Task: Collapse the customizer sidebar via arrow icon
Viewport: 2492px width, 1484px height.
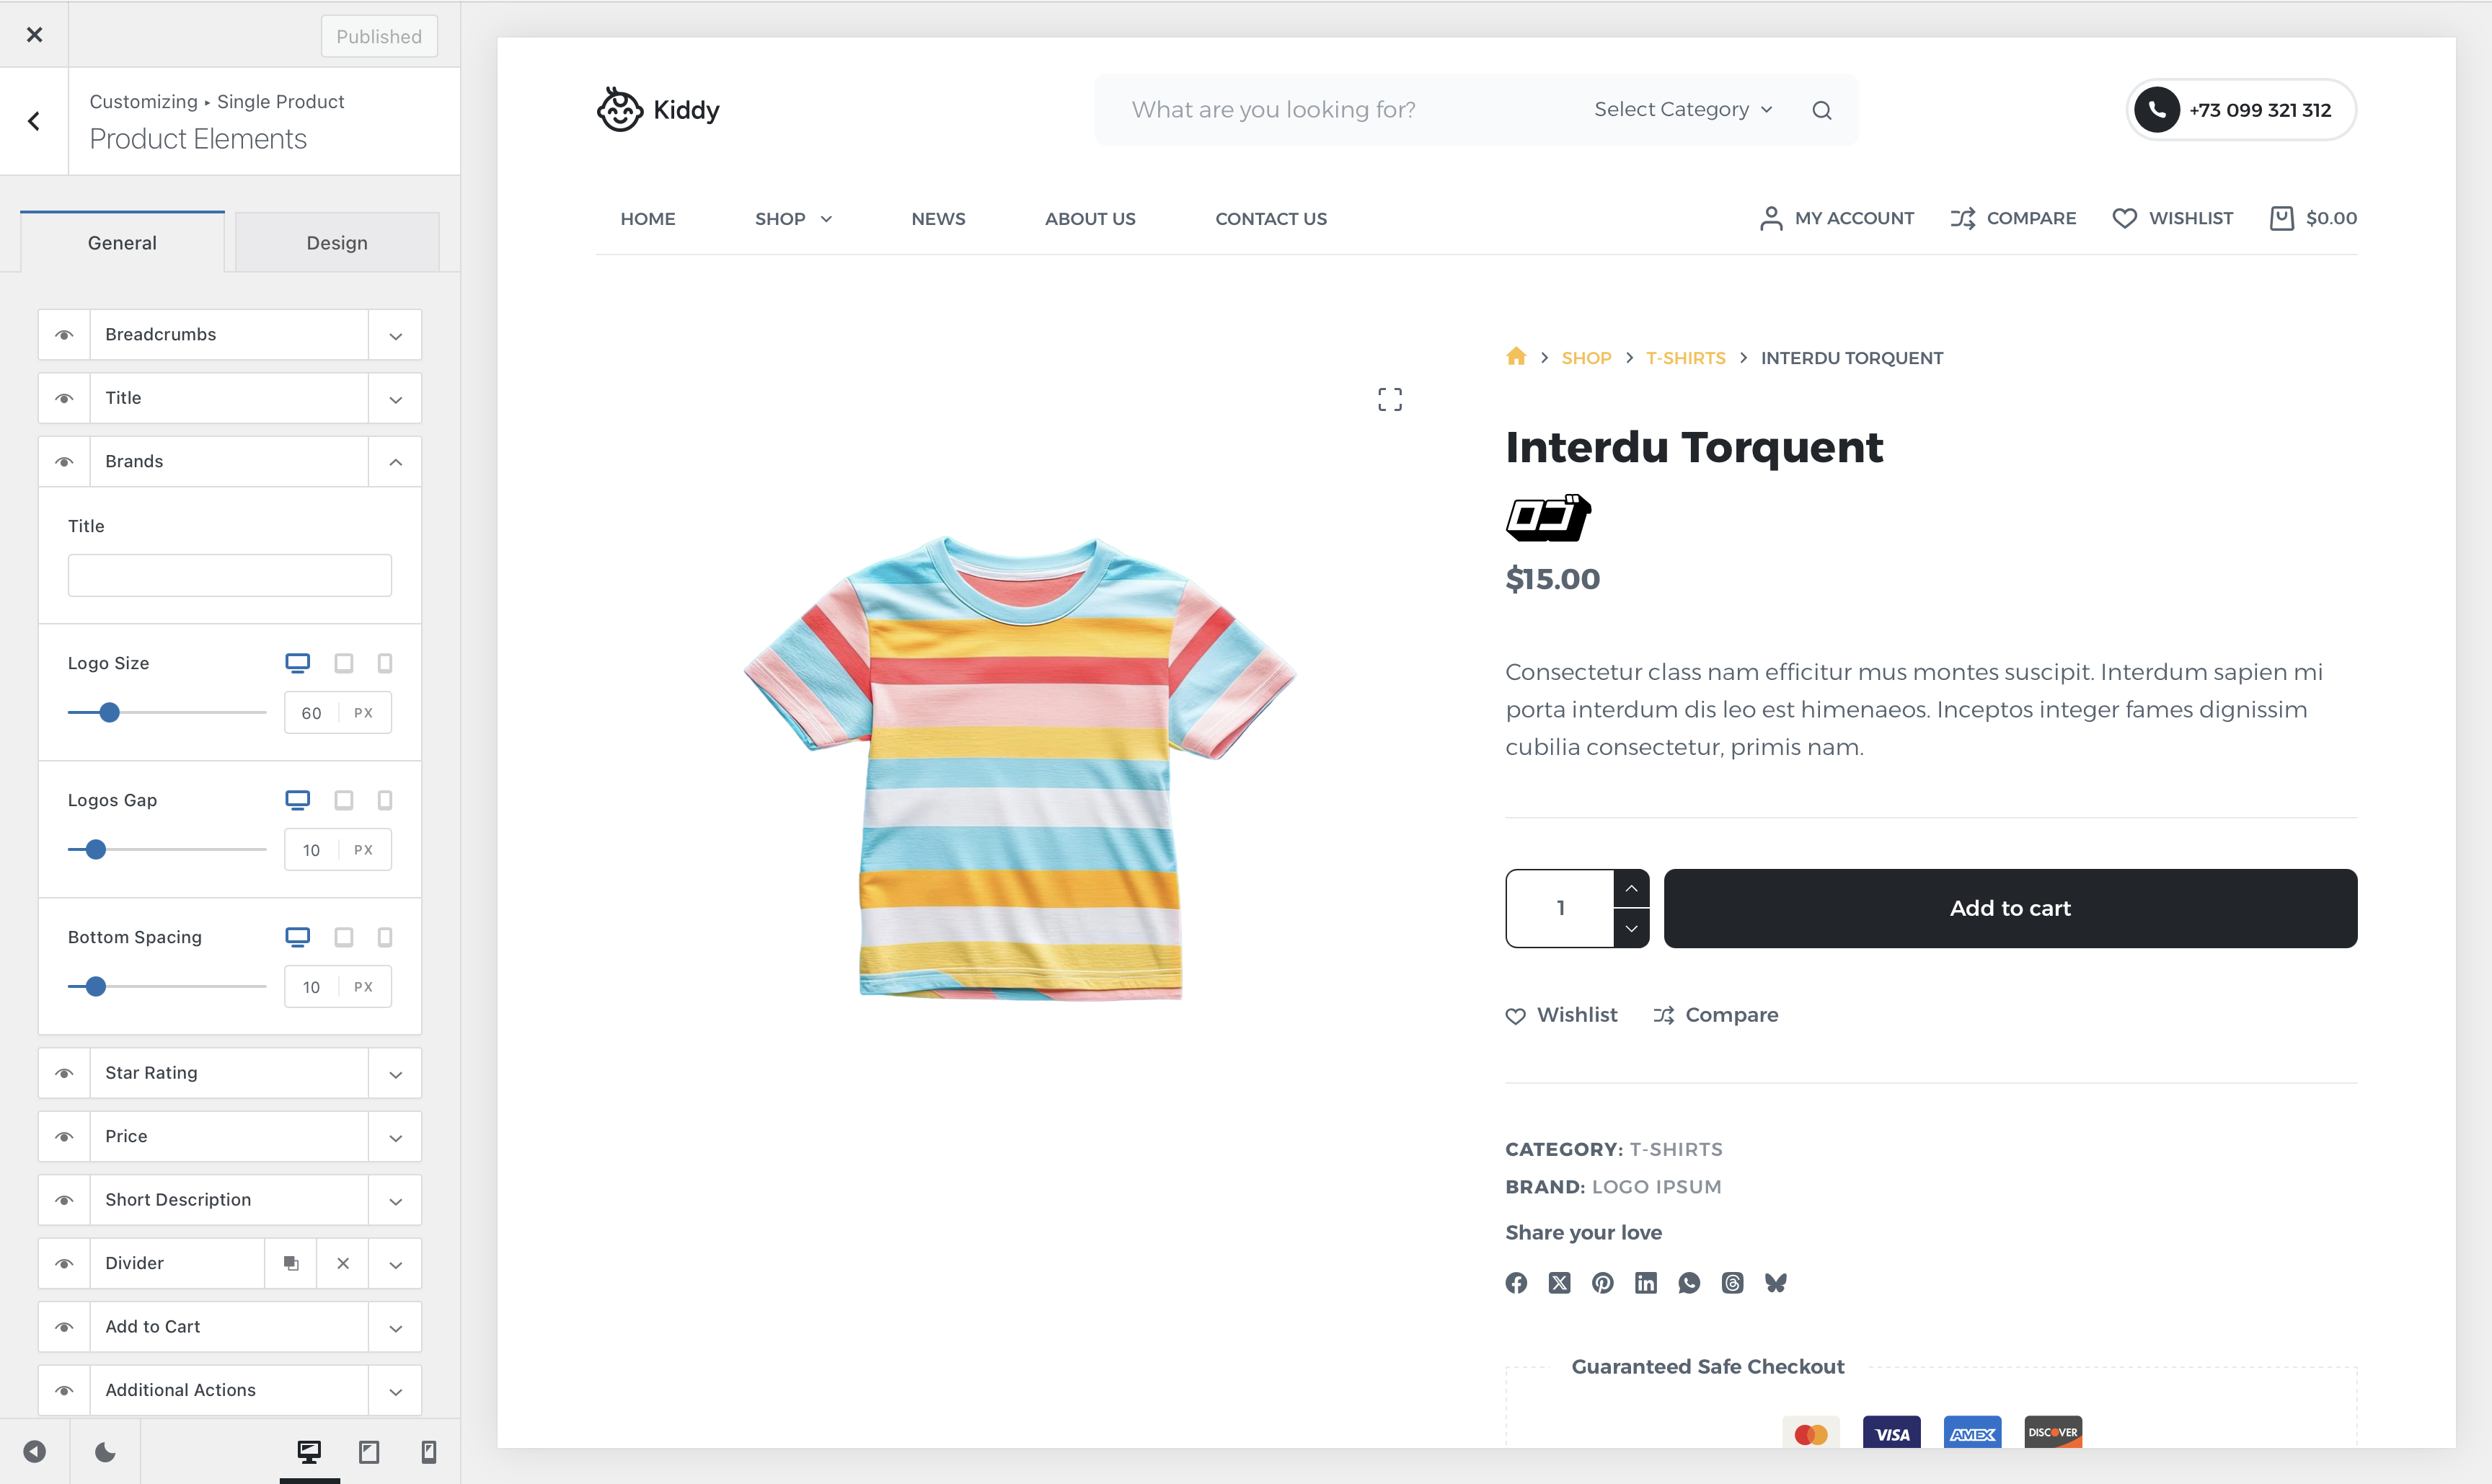Action: [x=34, y=1451]
